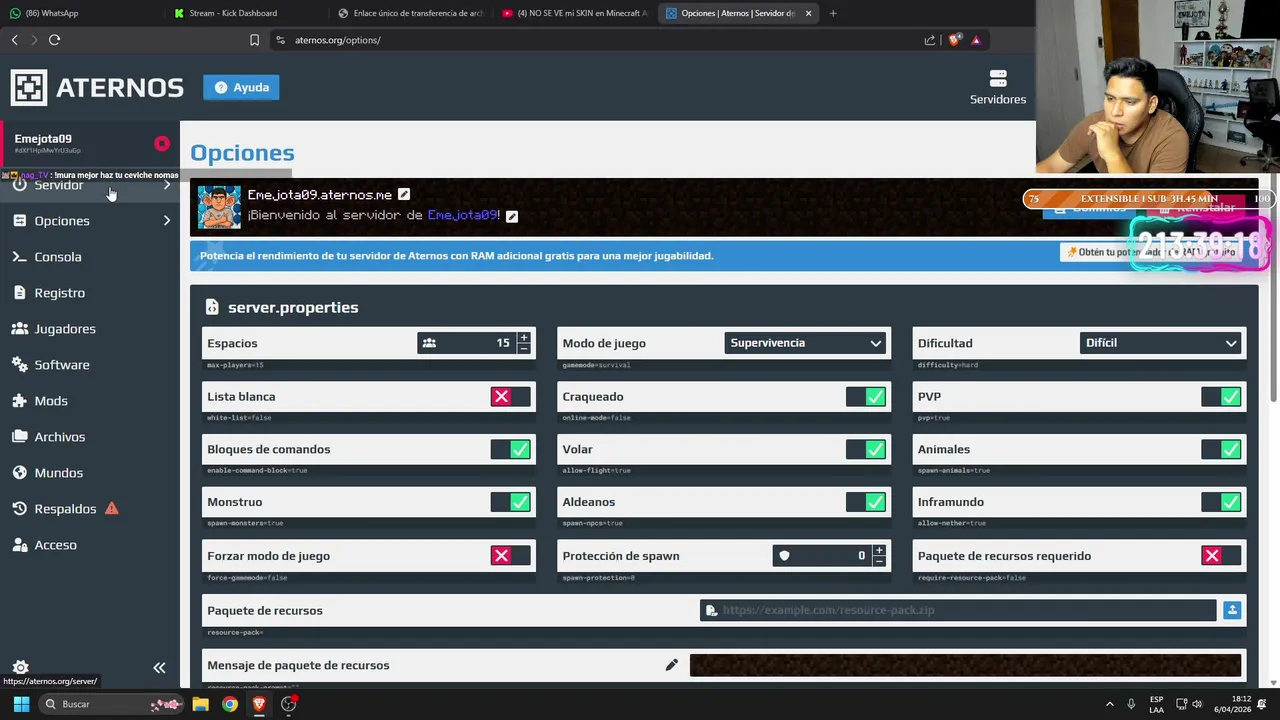1280x720 pixels.
Task: Expand the Opciones submenu chevron
Action: 167,221
